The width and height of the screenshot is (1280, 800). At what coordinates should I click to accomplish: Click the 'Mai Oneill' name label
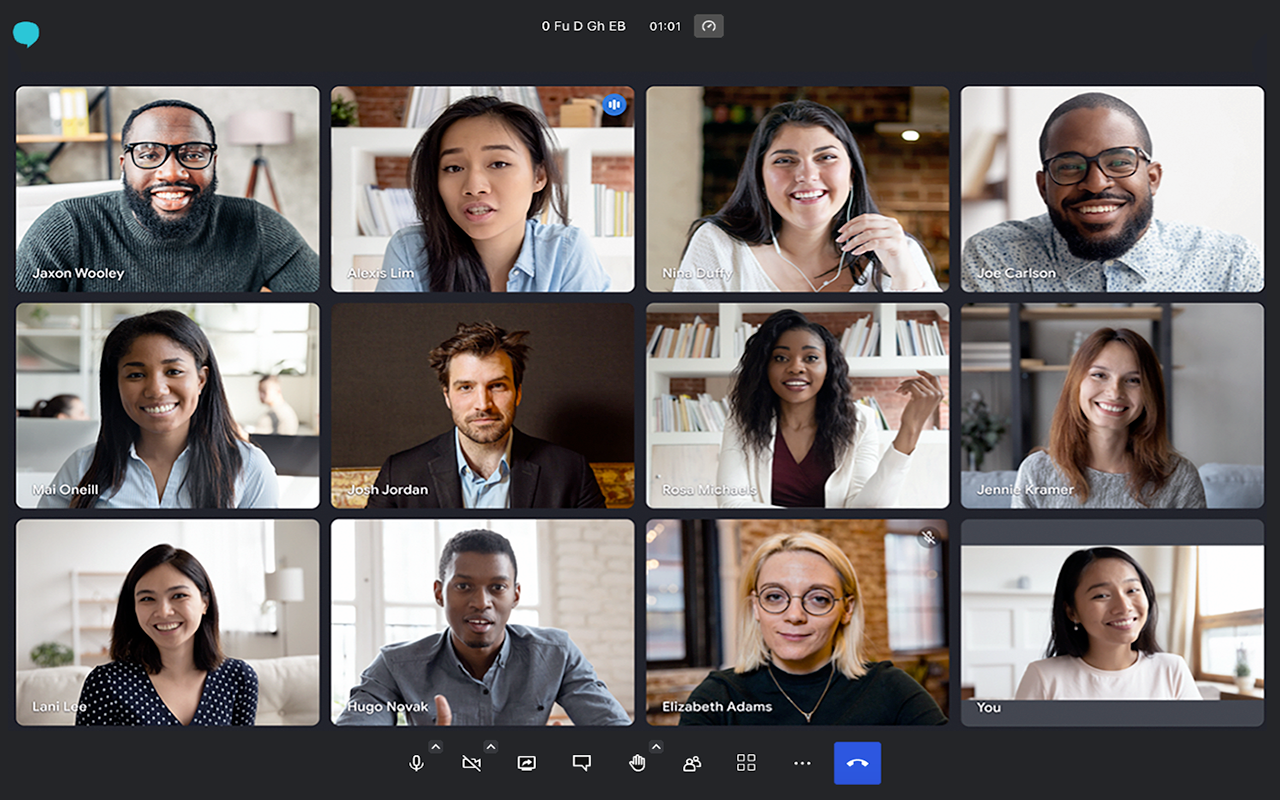point(65,490)
